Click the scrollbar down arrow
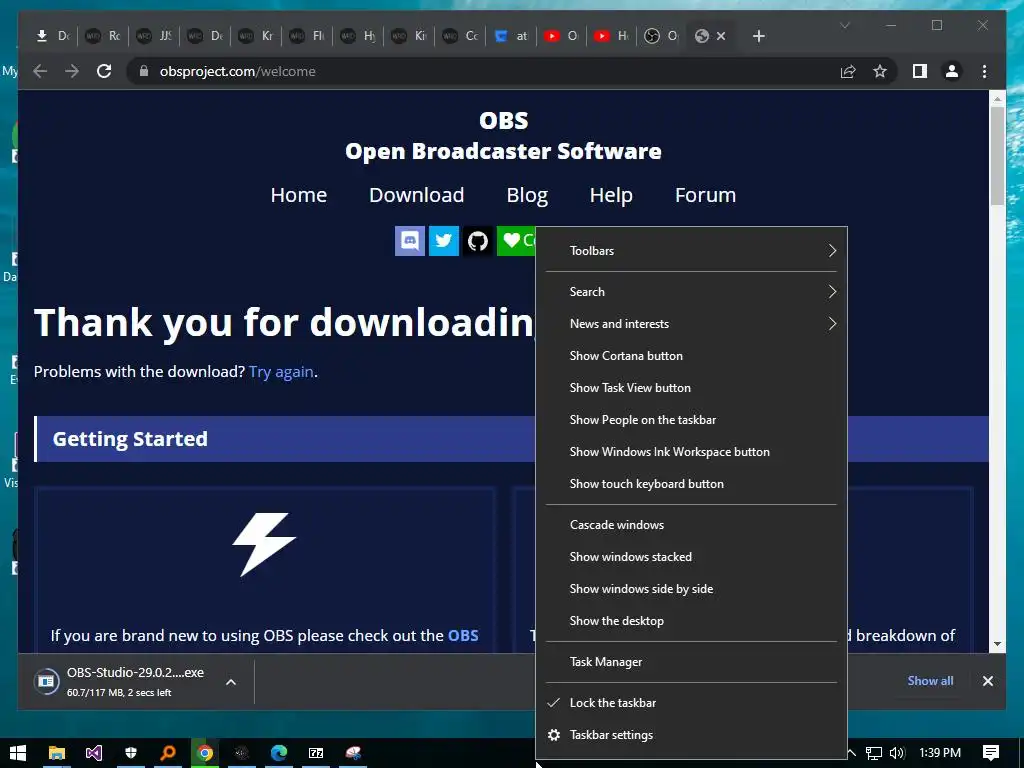 (997, 644)
